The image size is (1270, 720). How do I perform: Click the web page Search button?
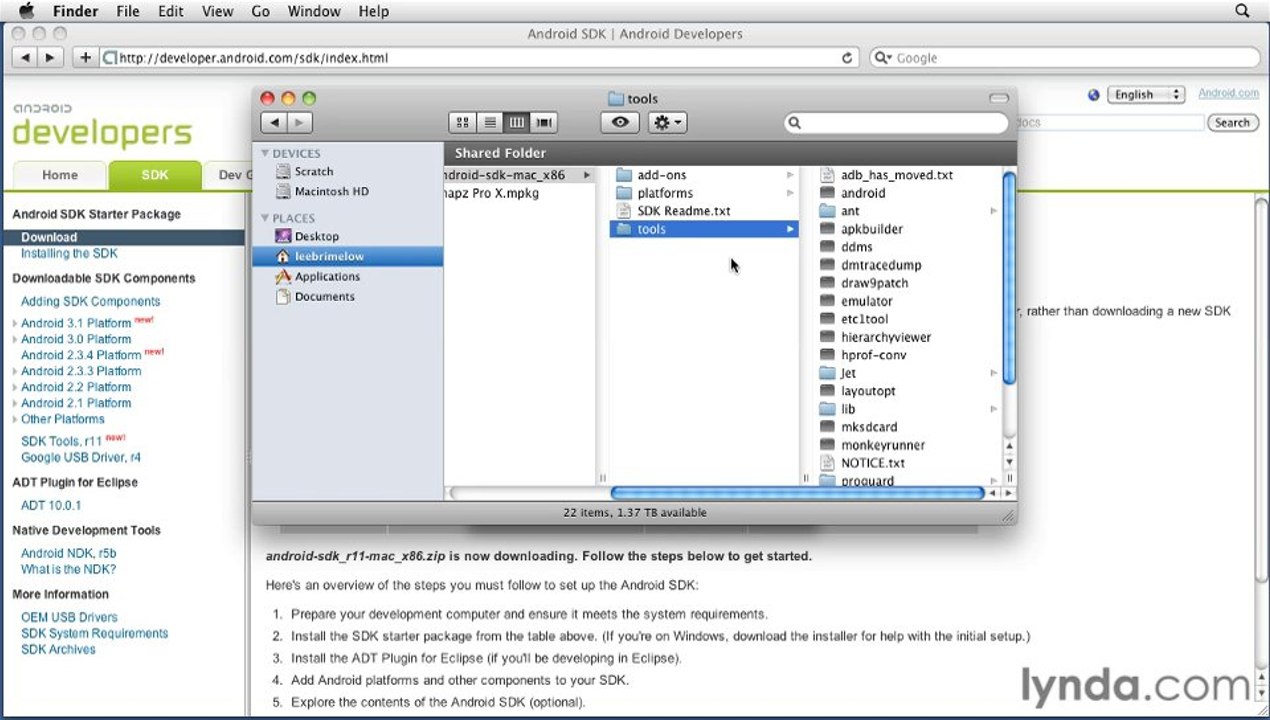(1232, 123)
